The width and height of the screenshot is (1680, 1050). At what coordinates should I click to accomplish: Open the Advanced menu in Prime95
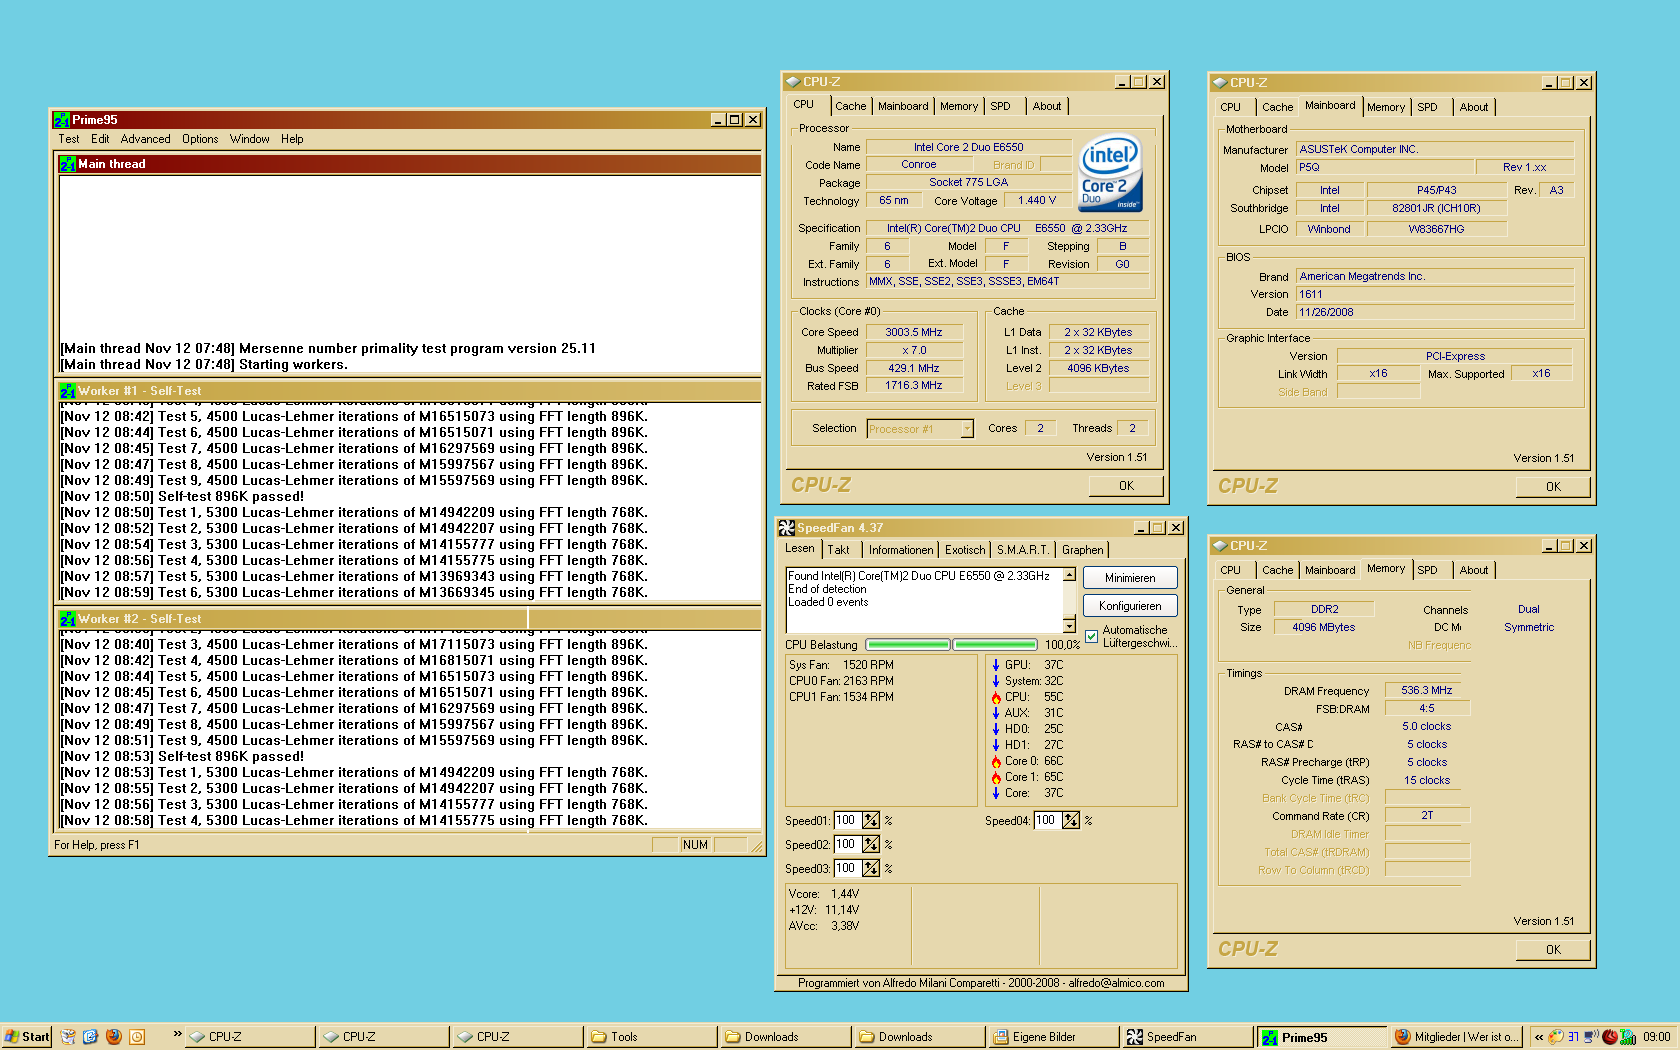point(145,139)
